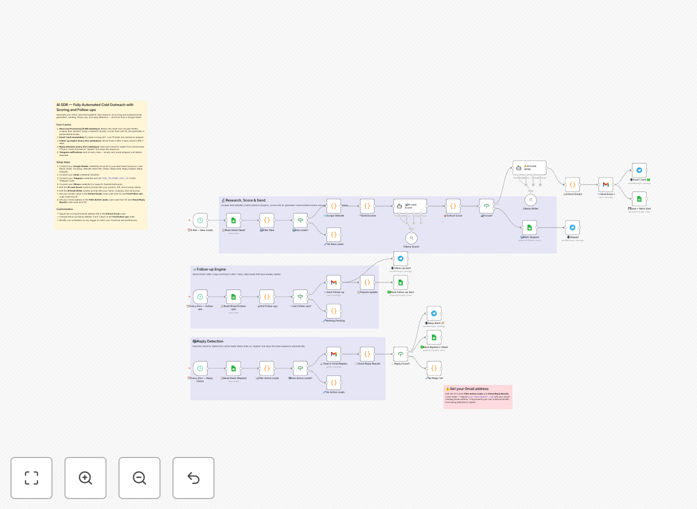Select the No Active Leads code node
The width and height of the screenshot is (697, 509).
pyautogui.click(x=334, y=382)
